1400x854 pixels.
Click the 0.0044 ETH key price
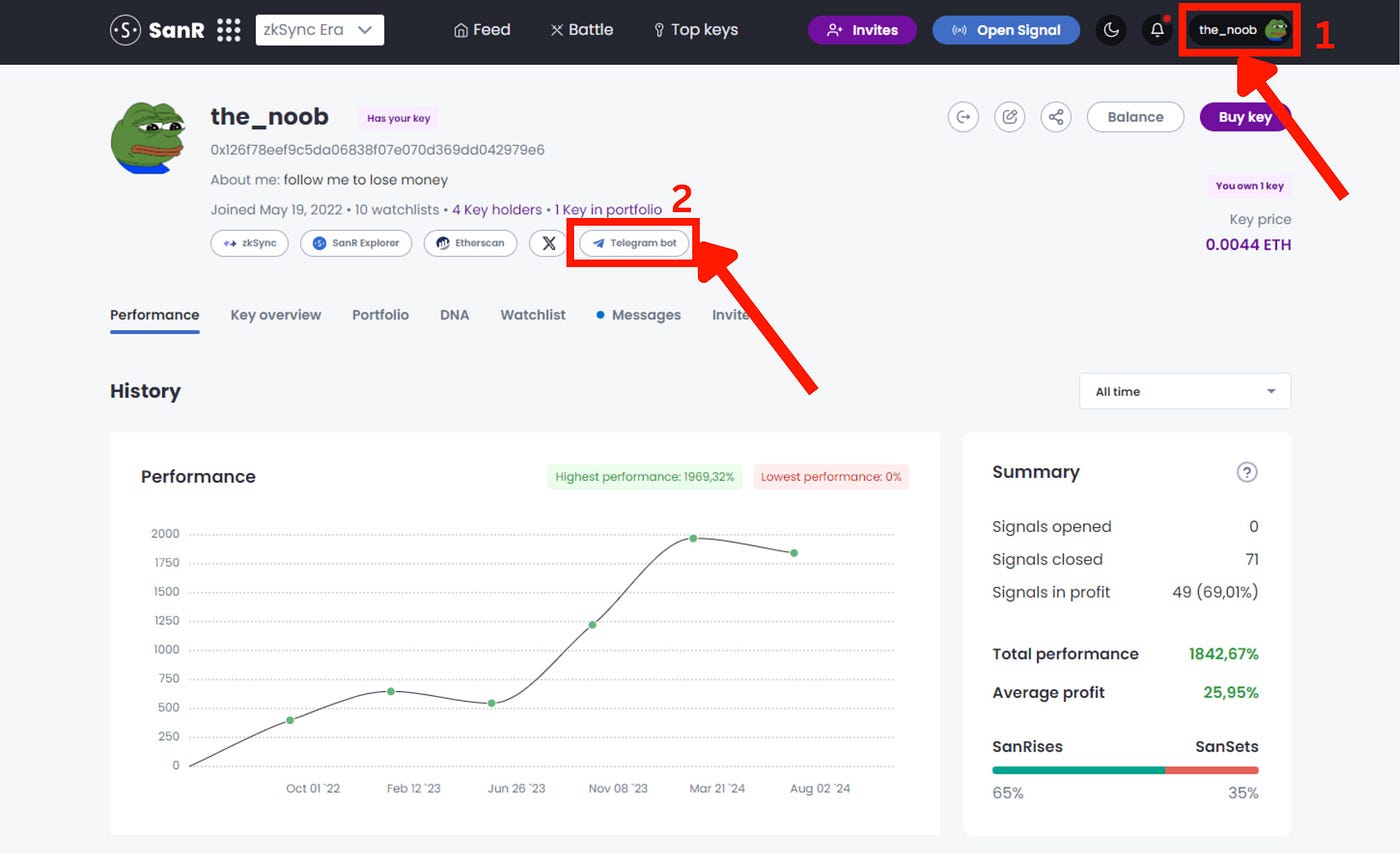click(x=1248, y=244)
